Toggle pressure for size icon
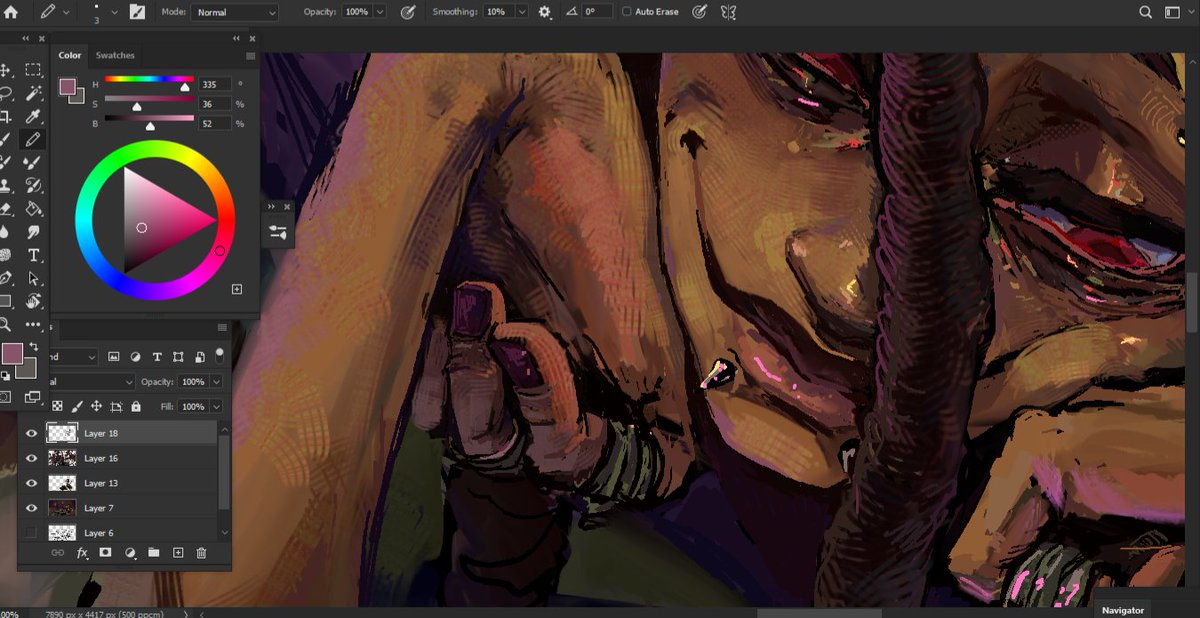Image resolution: width=1200 pixels, height=618 pixels. tap(699, 12)
